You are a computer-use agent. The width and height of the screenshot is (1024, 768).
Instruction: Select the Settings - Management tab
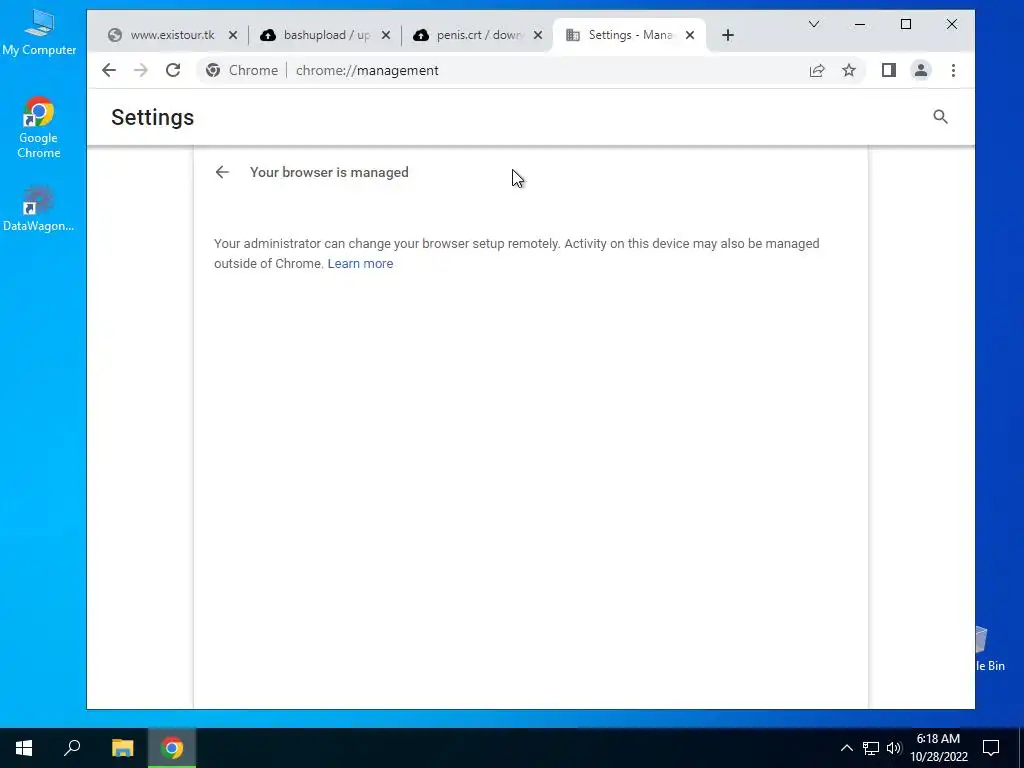630,35
